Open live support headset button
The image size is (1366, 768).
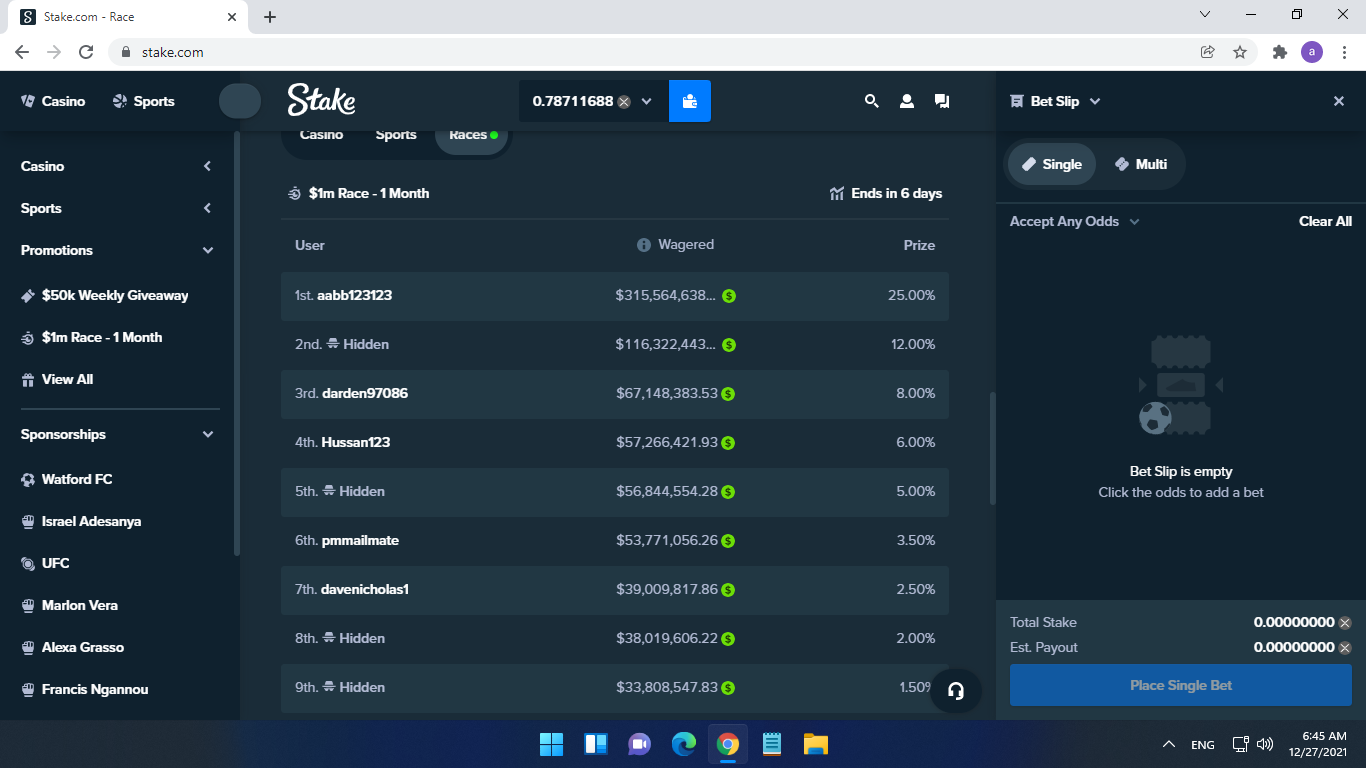pyautogui.click(x=955, y=691)
